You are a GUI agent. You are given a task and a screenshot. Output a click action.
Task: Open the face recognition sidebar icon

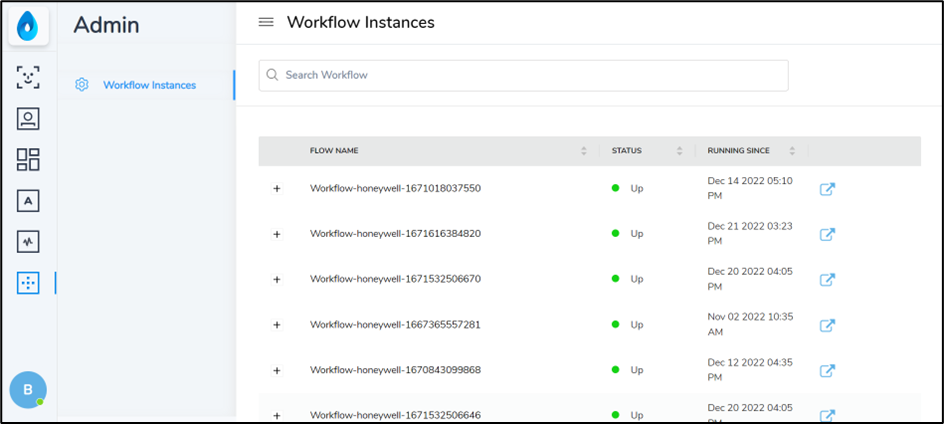(x=28, y=78)
